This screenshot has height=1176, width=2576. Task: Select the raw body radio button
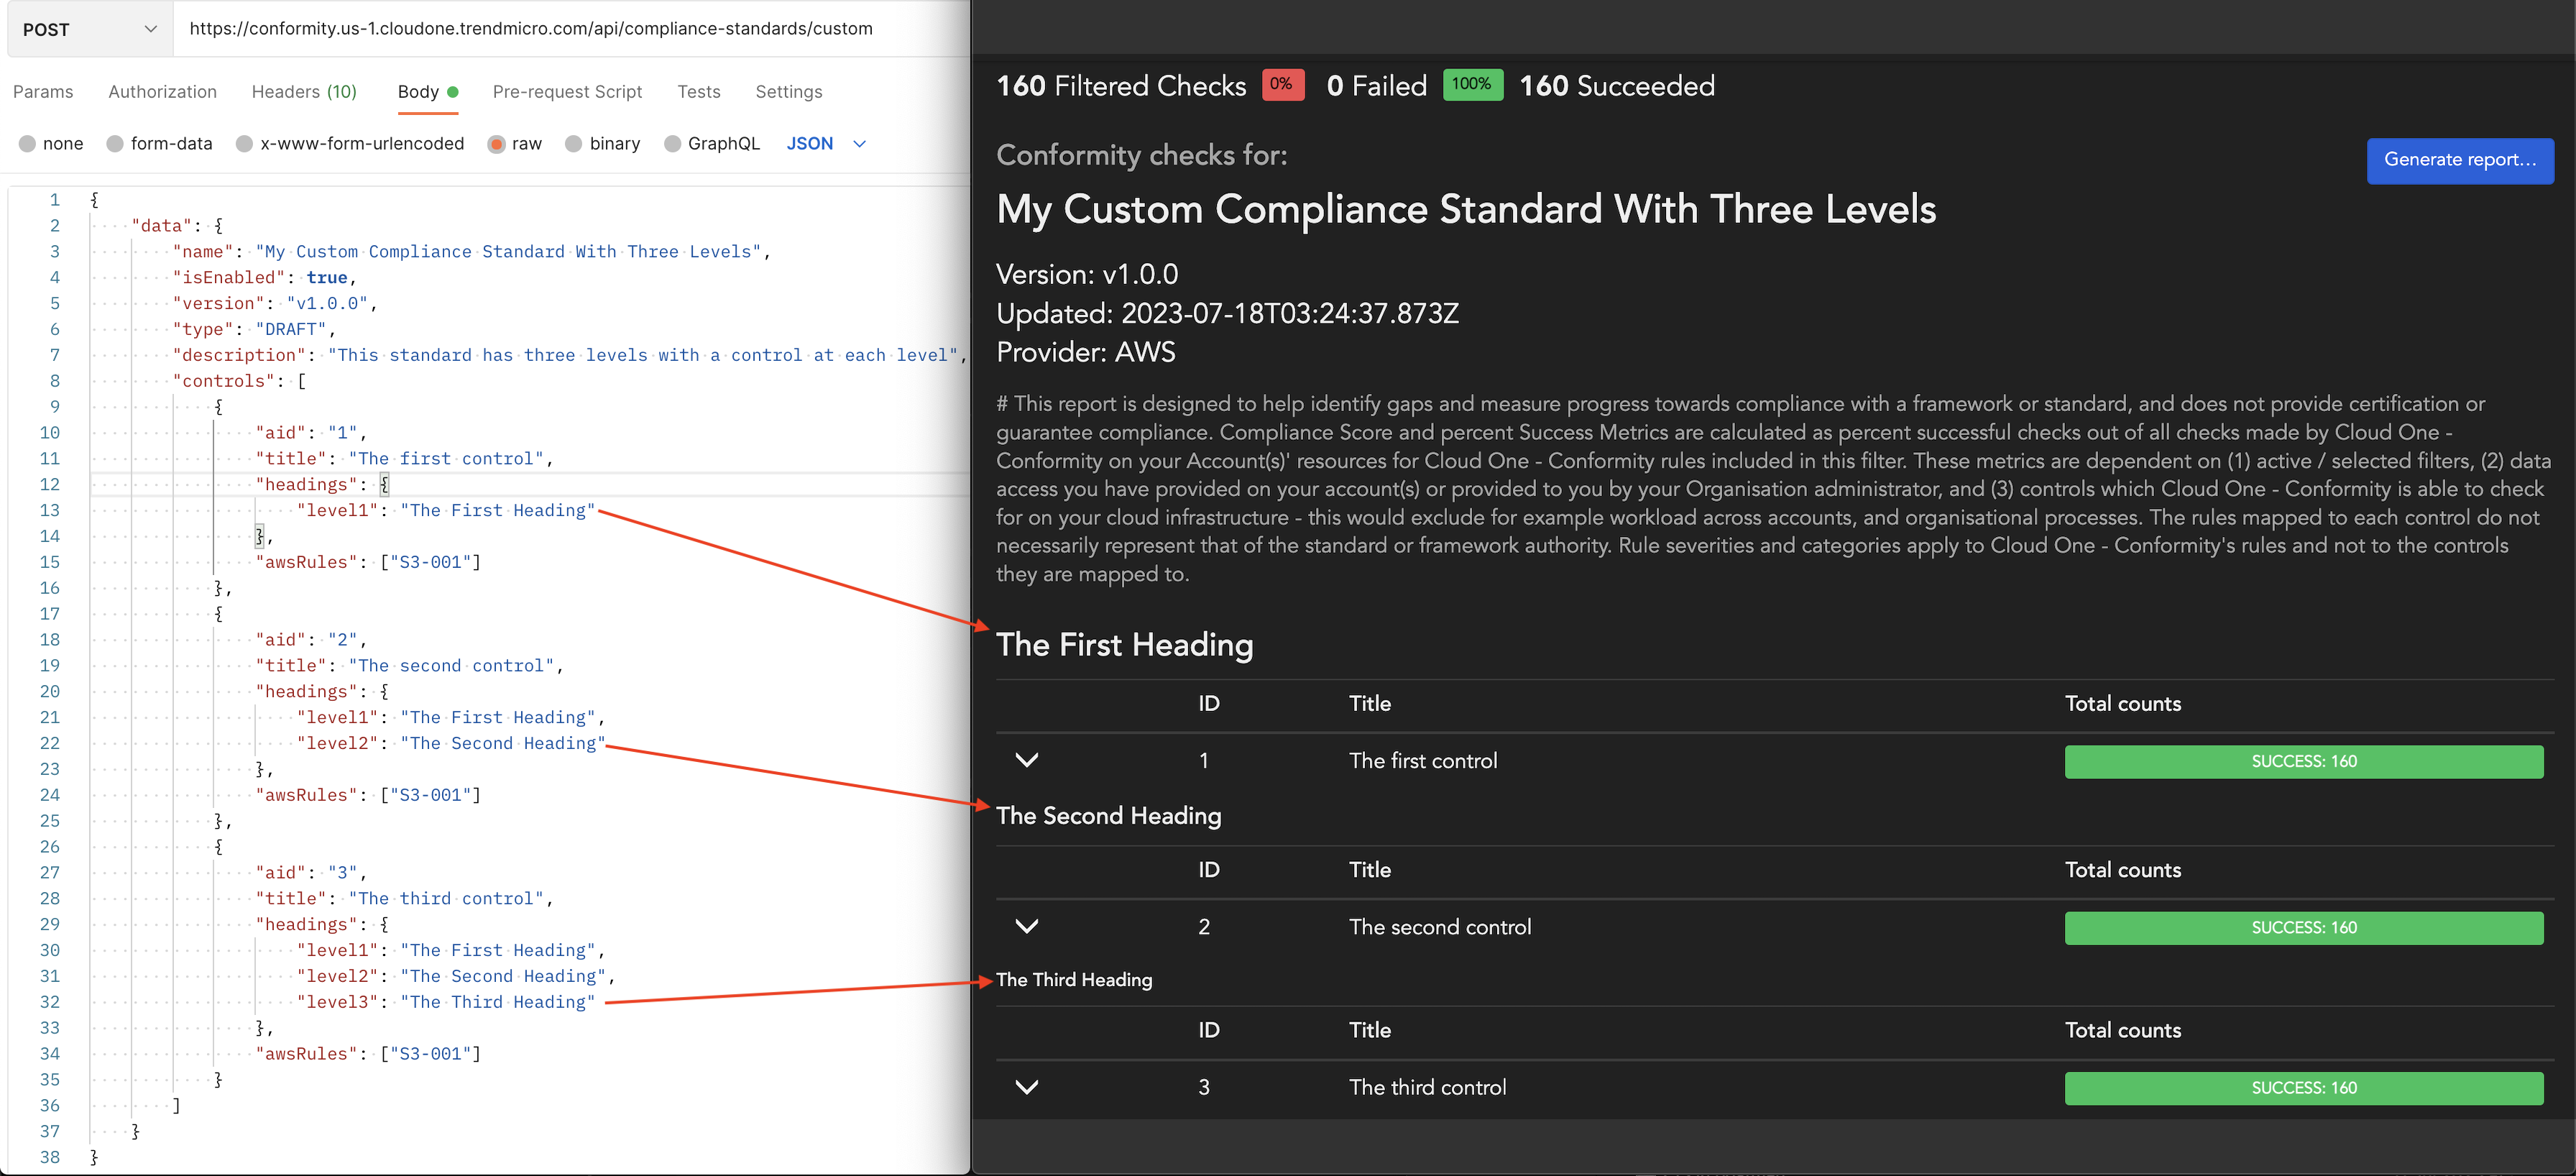(x=496, y=144)
